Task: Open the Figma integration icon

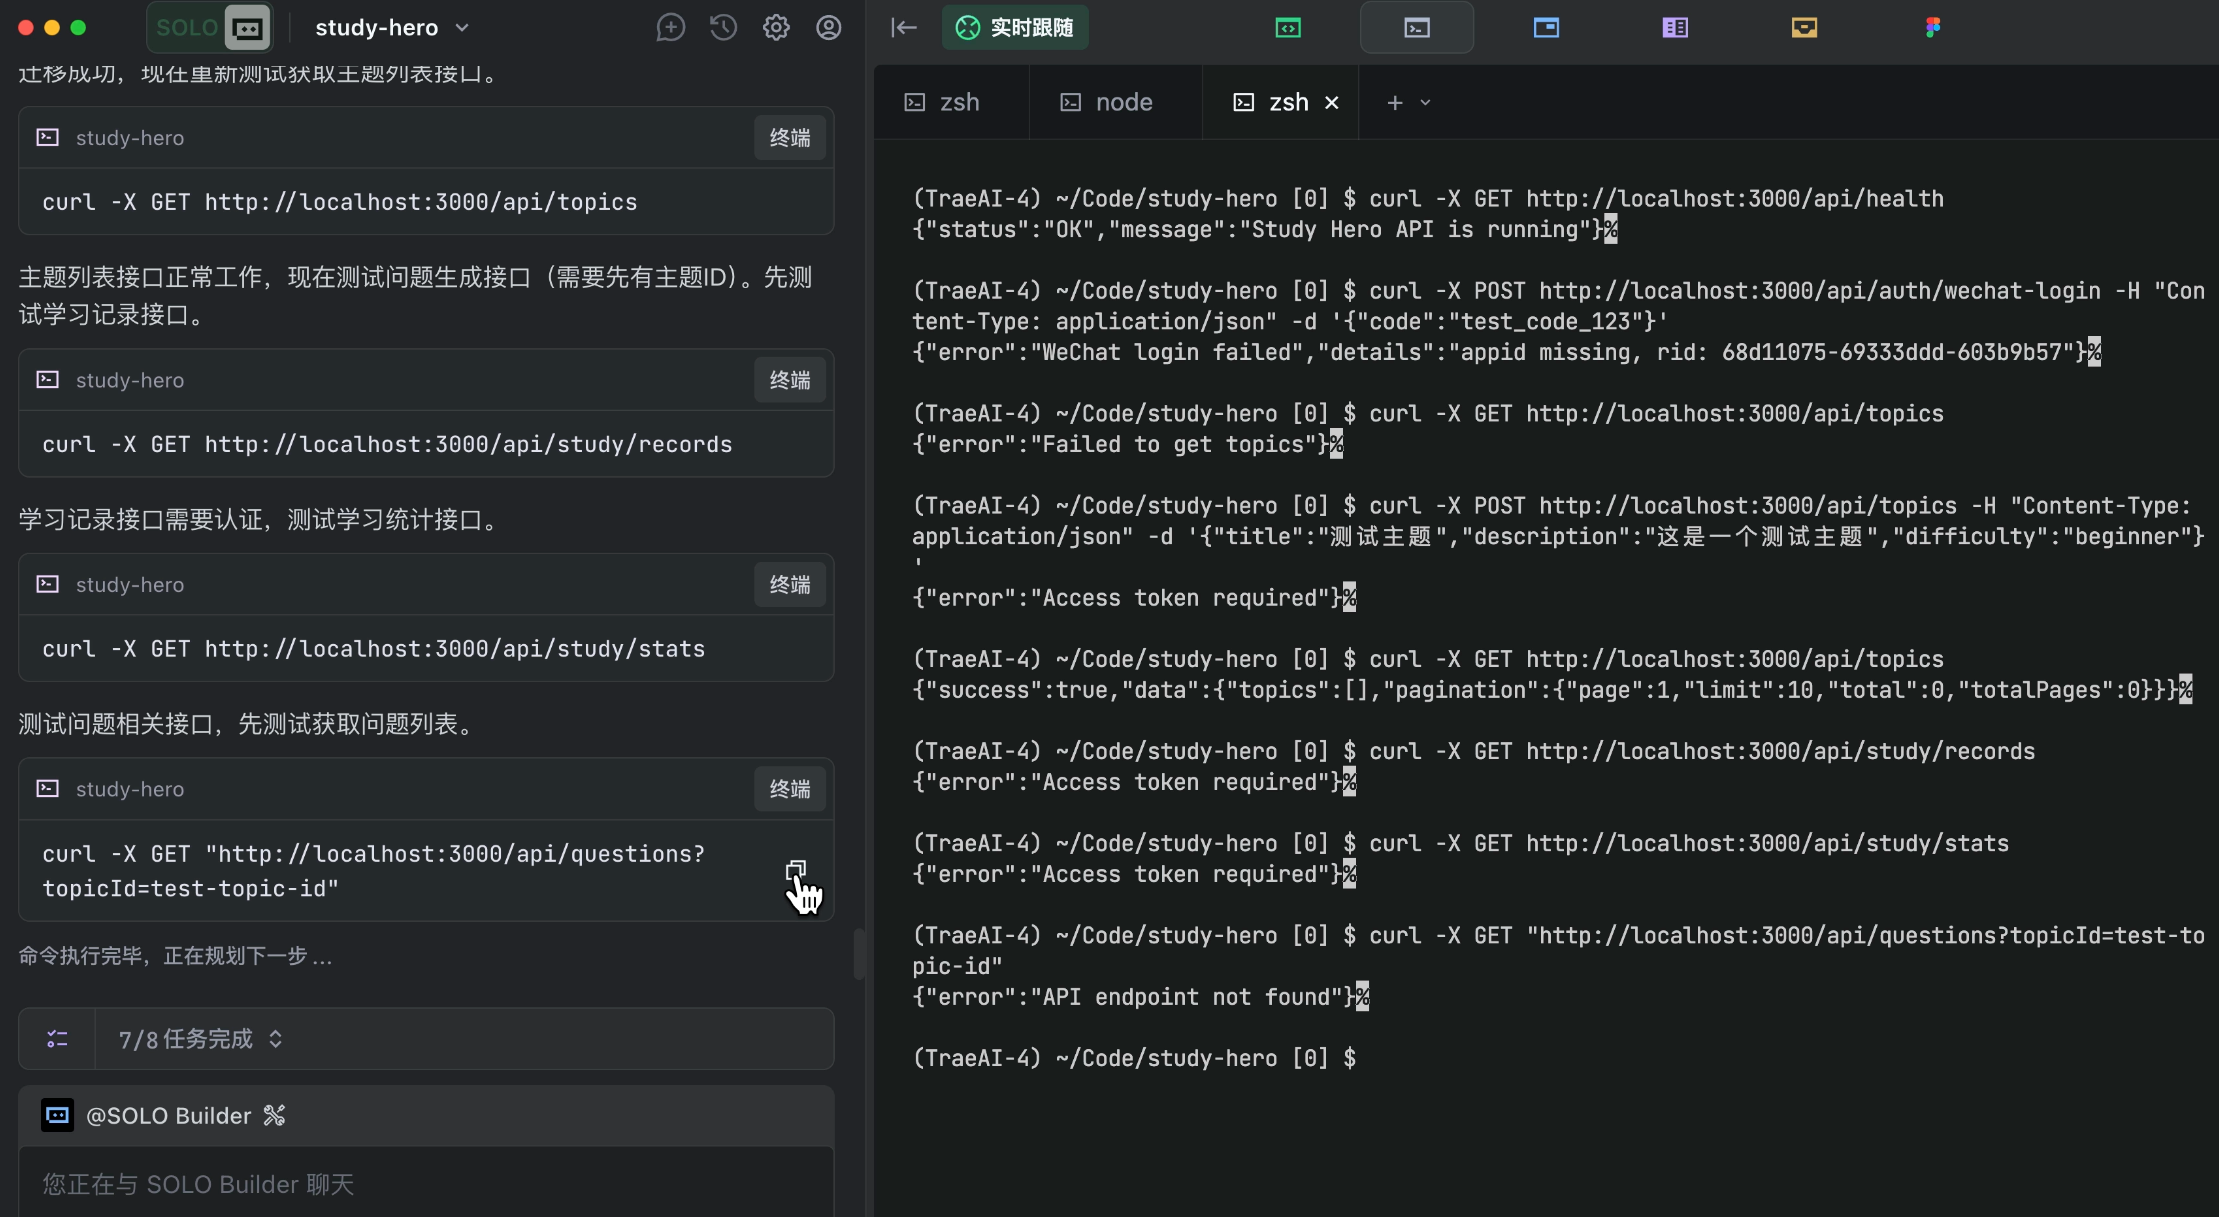Action: click(1932, 28)
